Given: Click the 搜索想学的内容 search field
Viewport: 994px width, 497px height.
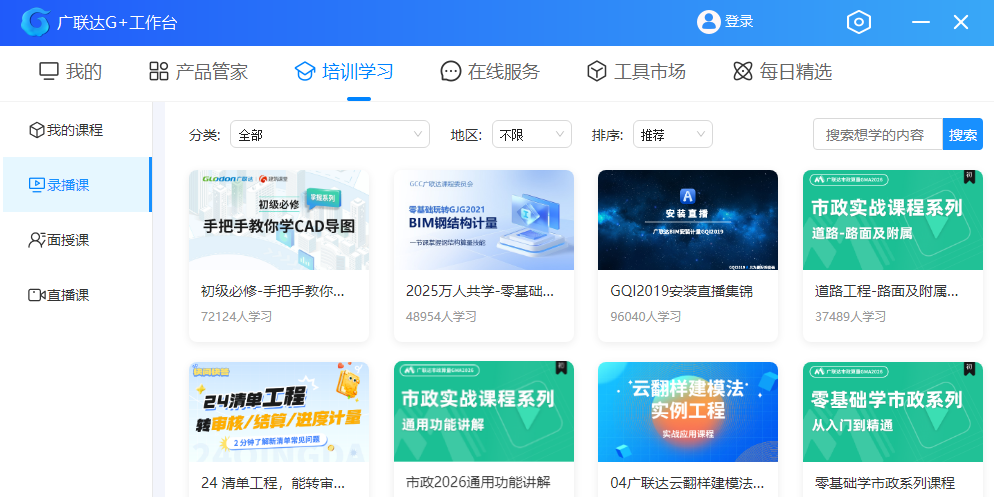Looking at the screenshot, I should [878, 134].
